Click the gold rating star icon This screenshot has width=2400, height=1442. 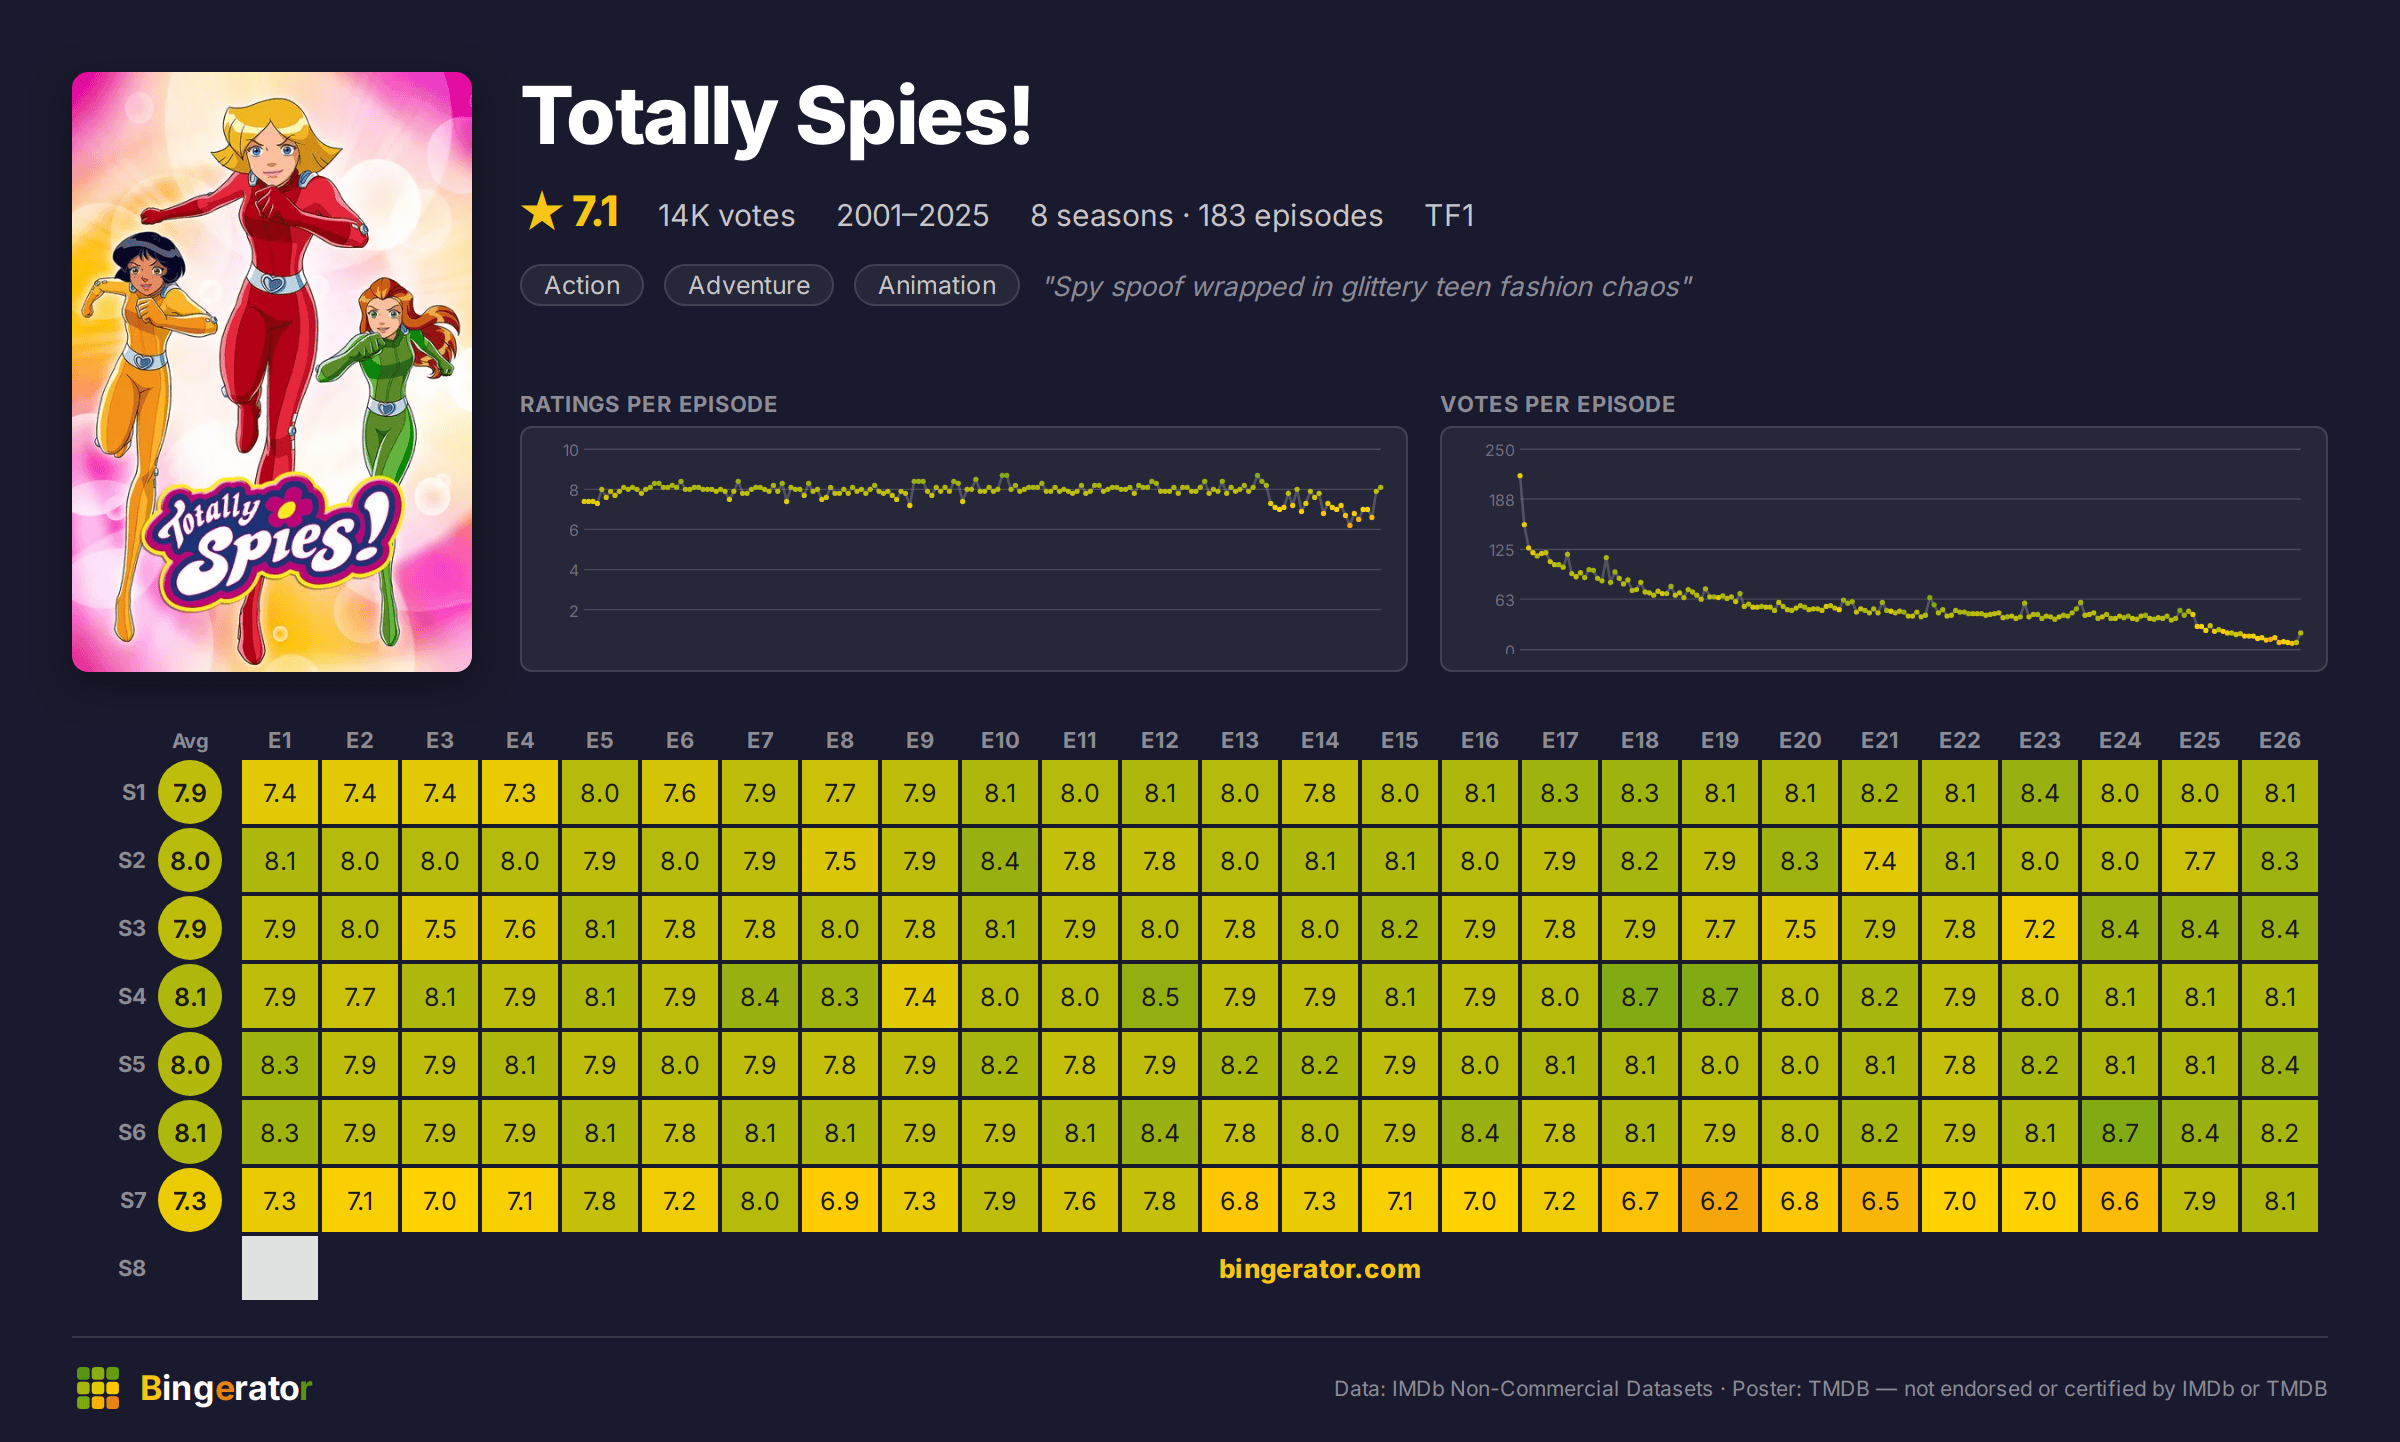[542, 212]
